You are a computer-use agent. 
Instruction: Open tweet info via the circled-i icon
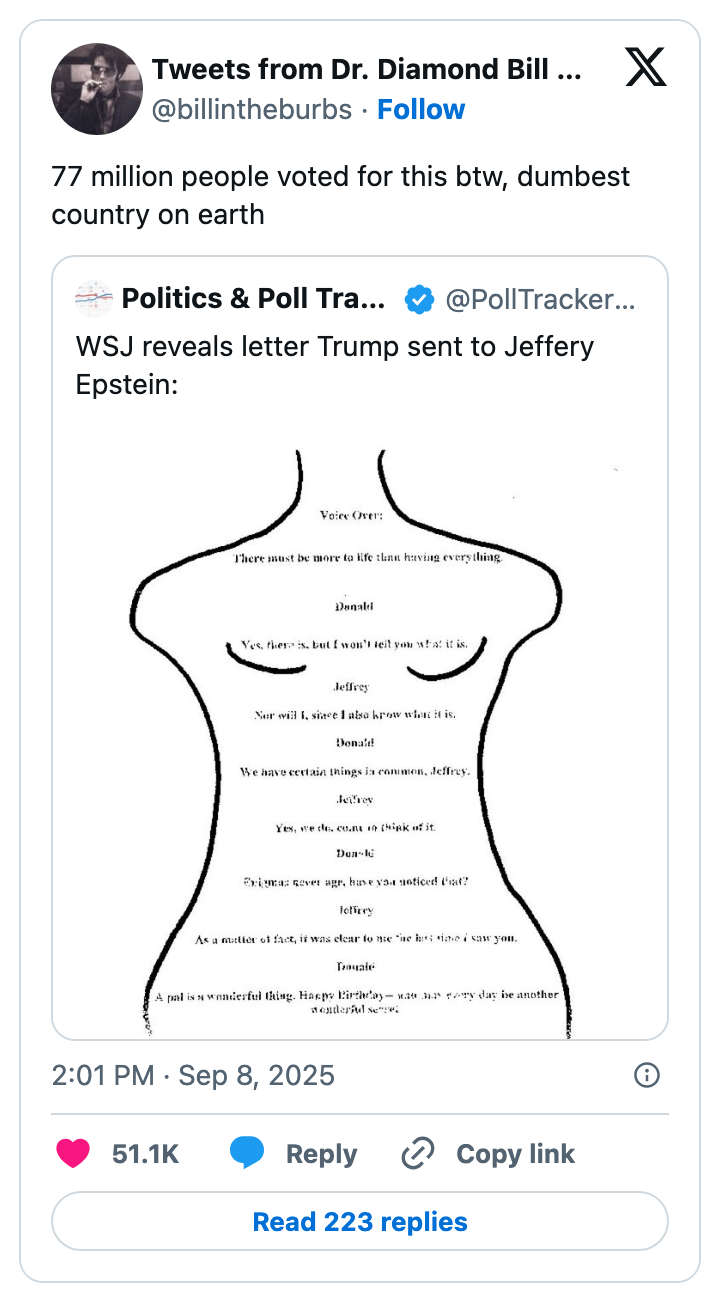(x=646, y=1075)
